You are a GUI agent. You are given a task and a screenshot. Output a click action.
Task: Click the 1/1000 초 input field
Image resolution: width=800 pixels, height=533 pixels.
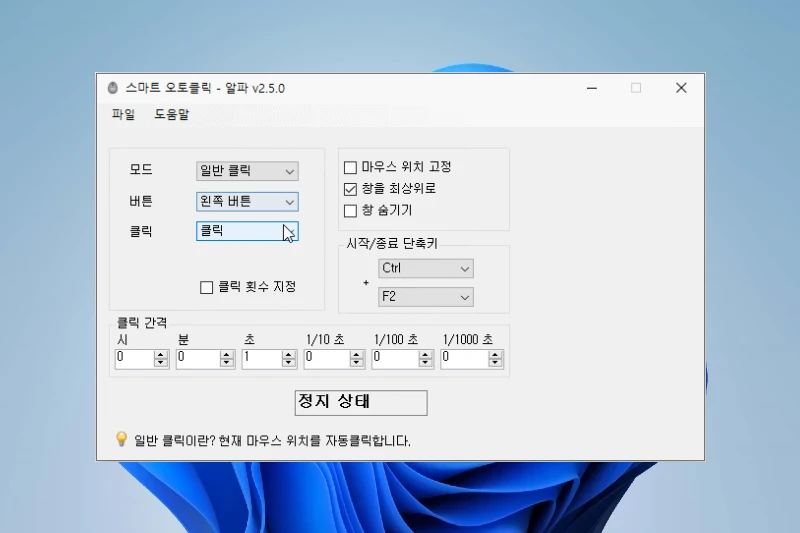pos(464,358)
